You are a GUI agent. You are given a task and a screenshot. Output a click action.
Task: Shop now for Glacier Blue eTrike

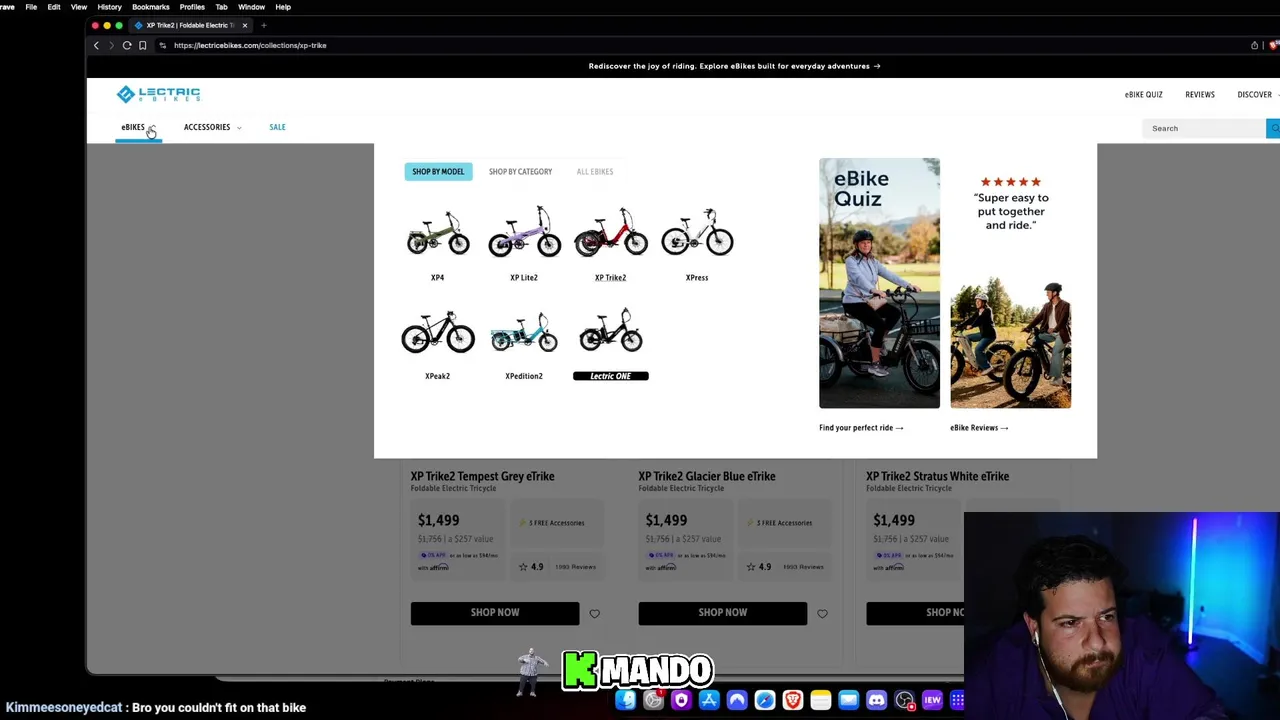(722, 612)
